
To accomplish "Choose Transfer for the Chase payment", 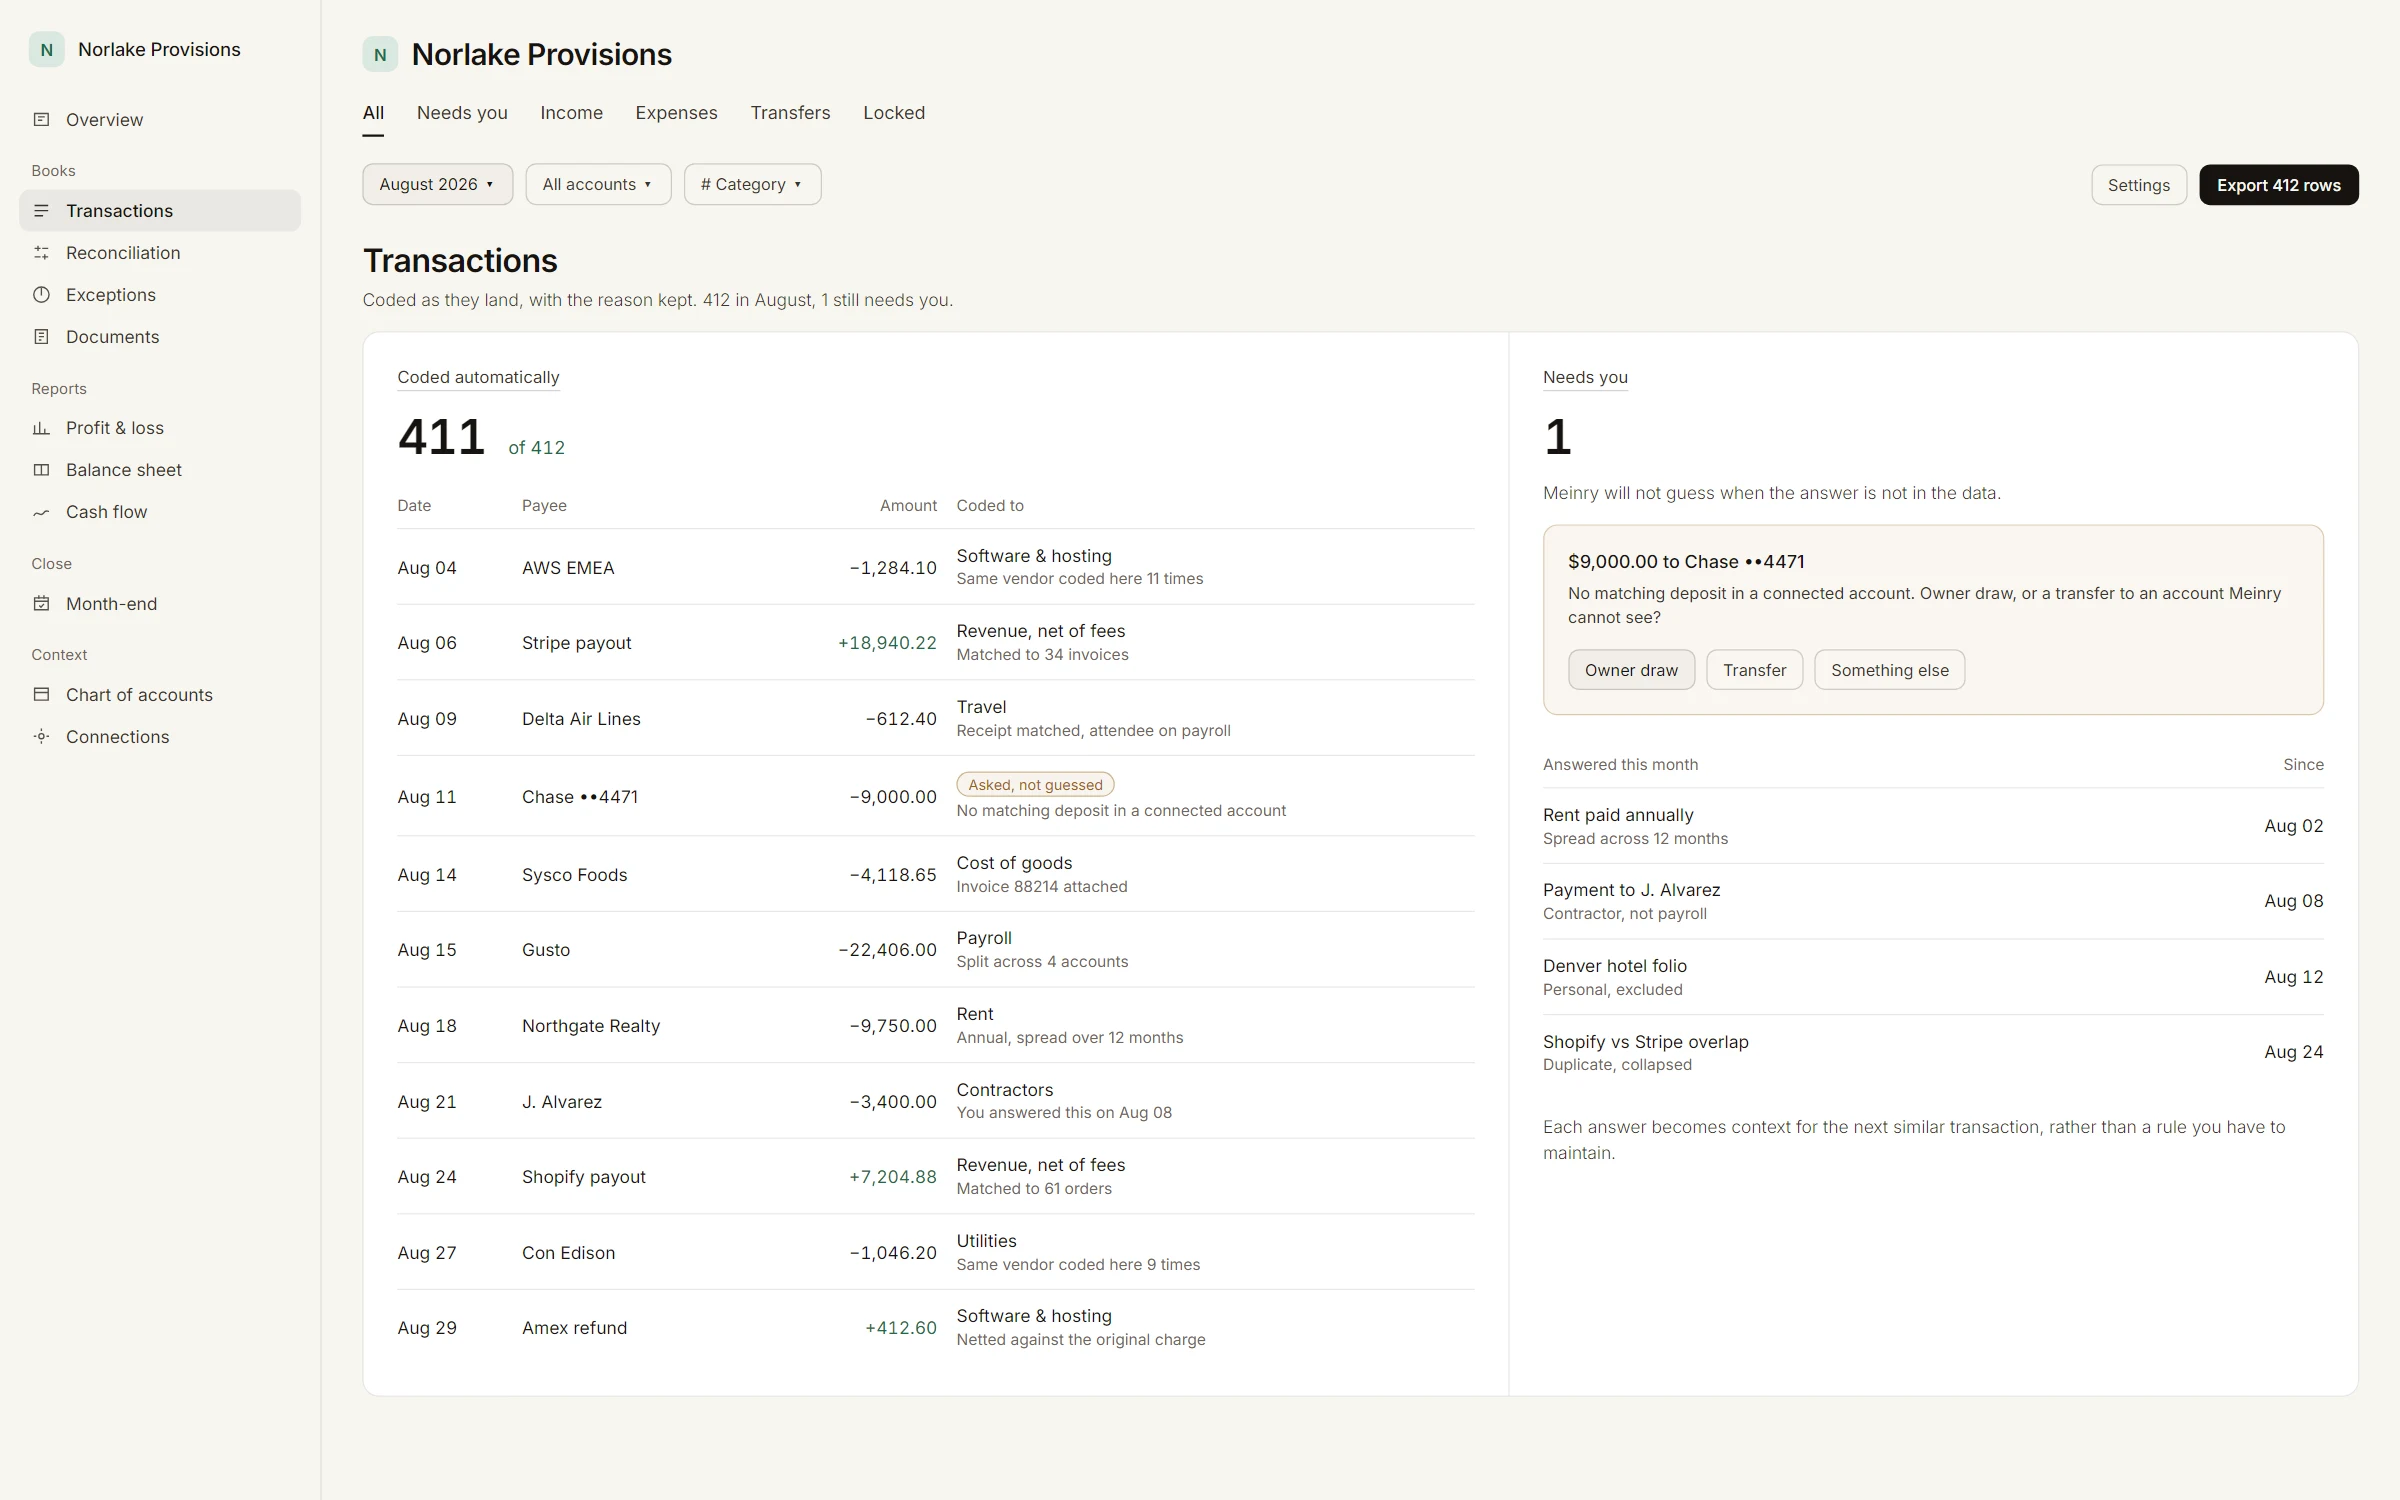I will click(x=1754, y=670).
